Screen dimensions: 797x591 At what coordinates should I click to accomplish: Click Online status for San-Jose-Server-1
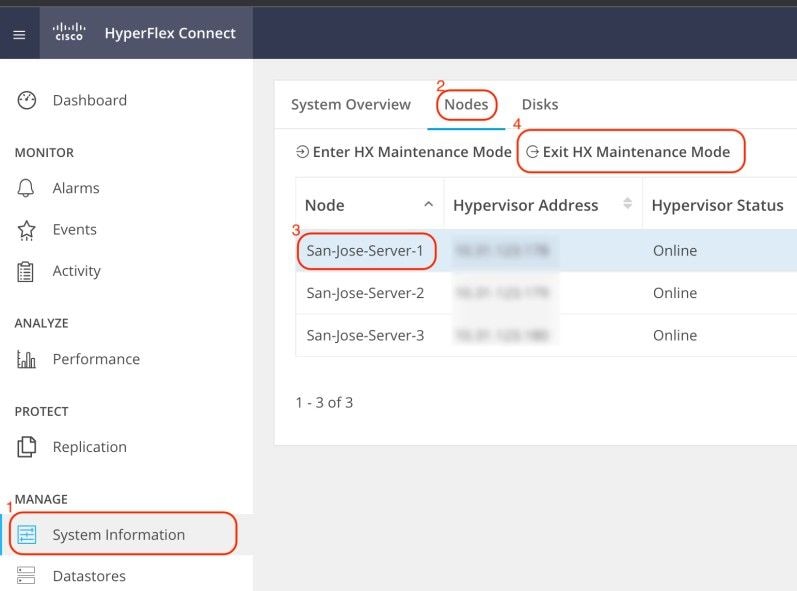click(675, 251)
